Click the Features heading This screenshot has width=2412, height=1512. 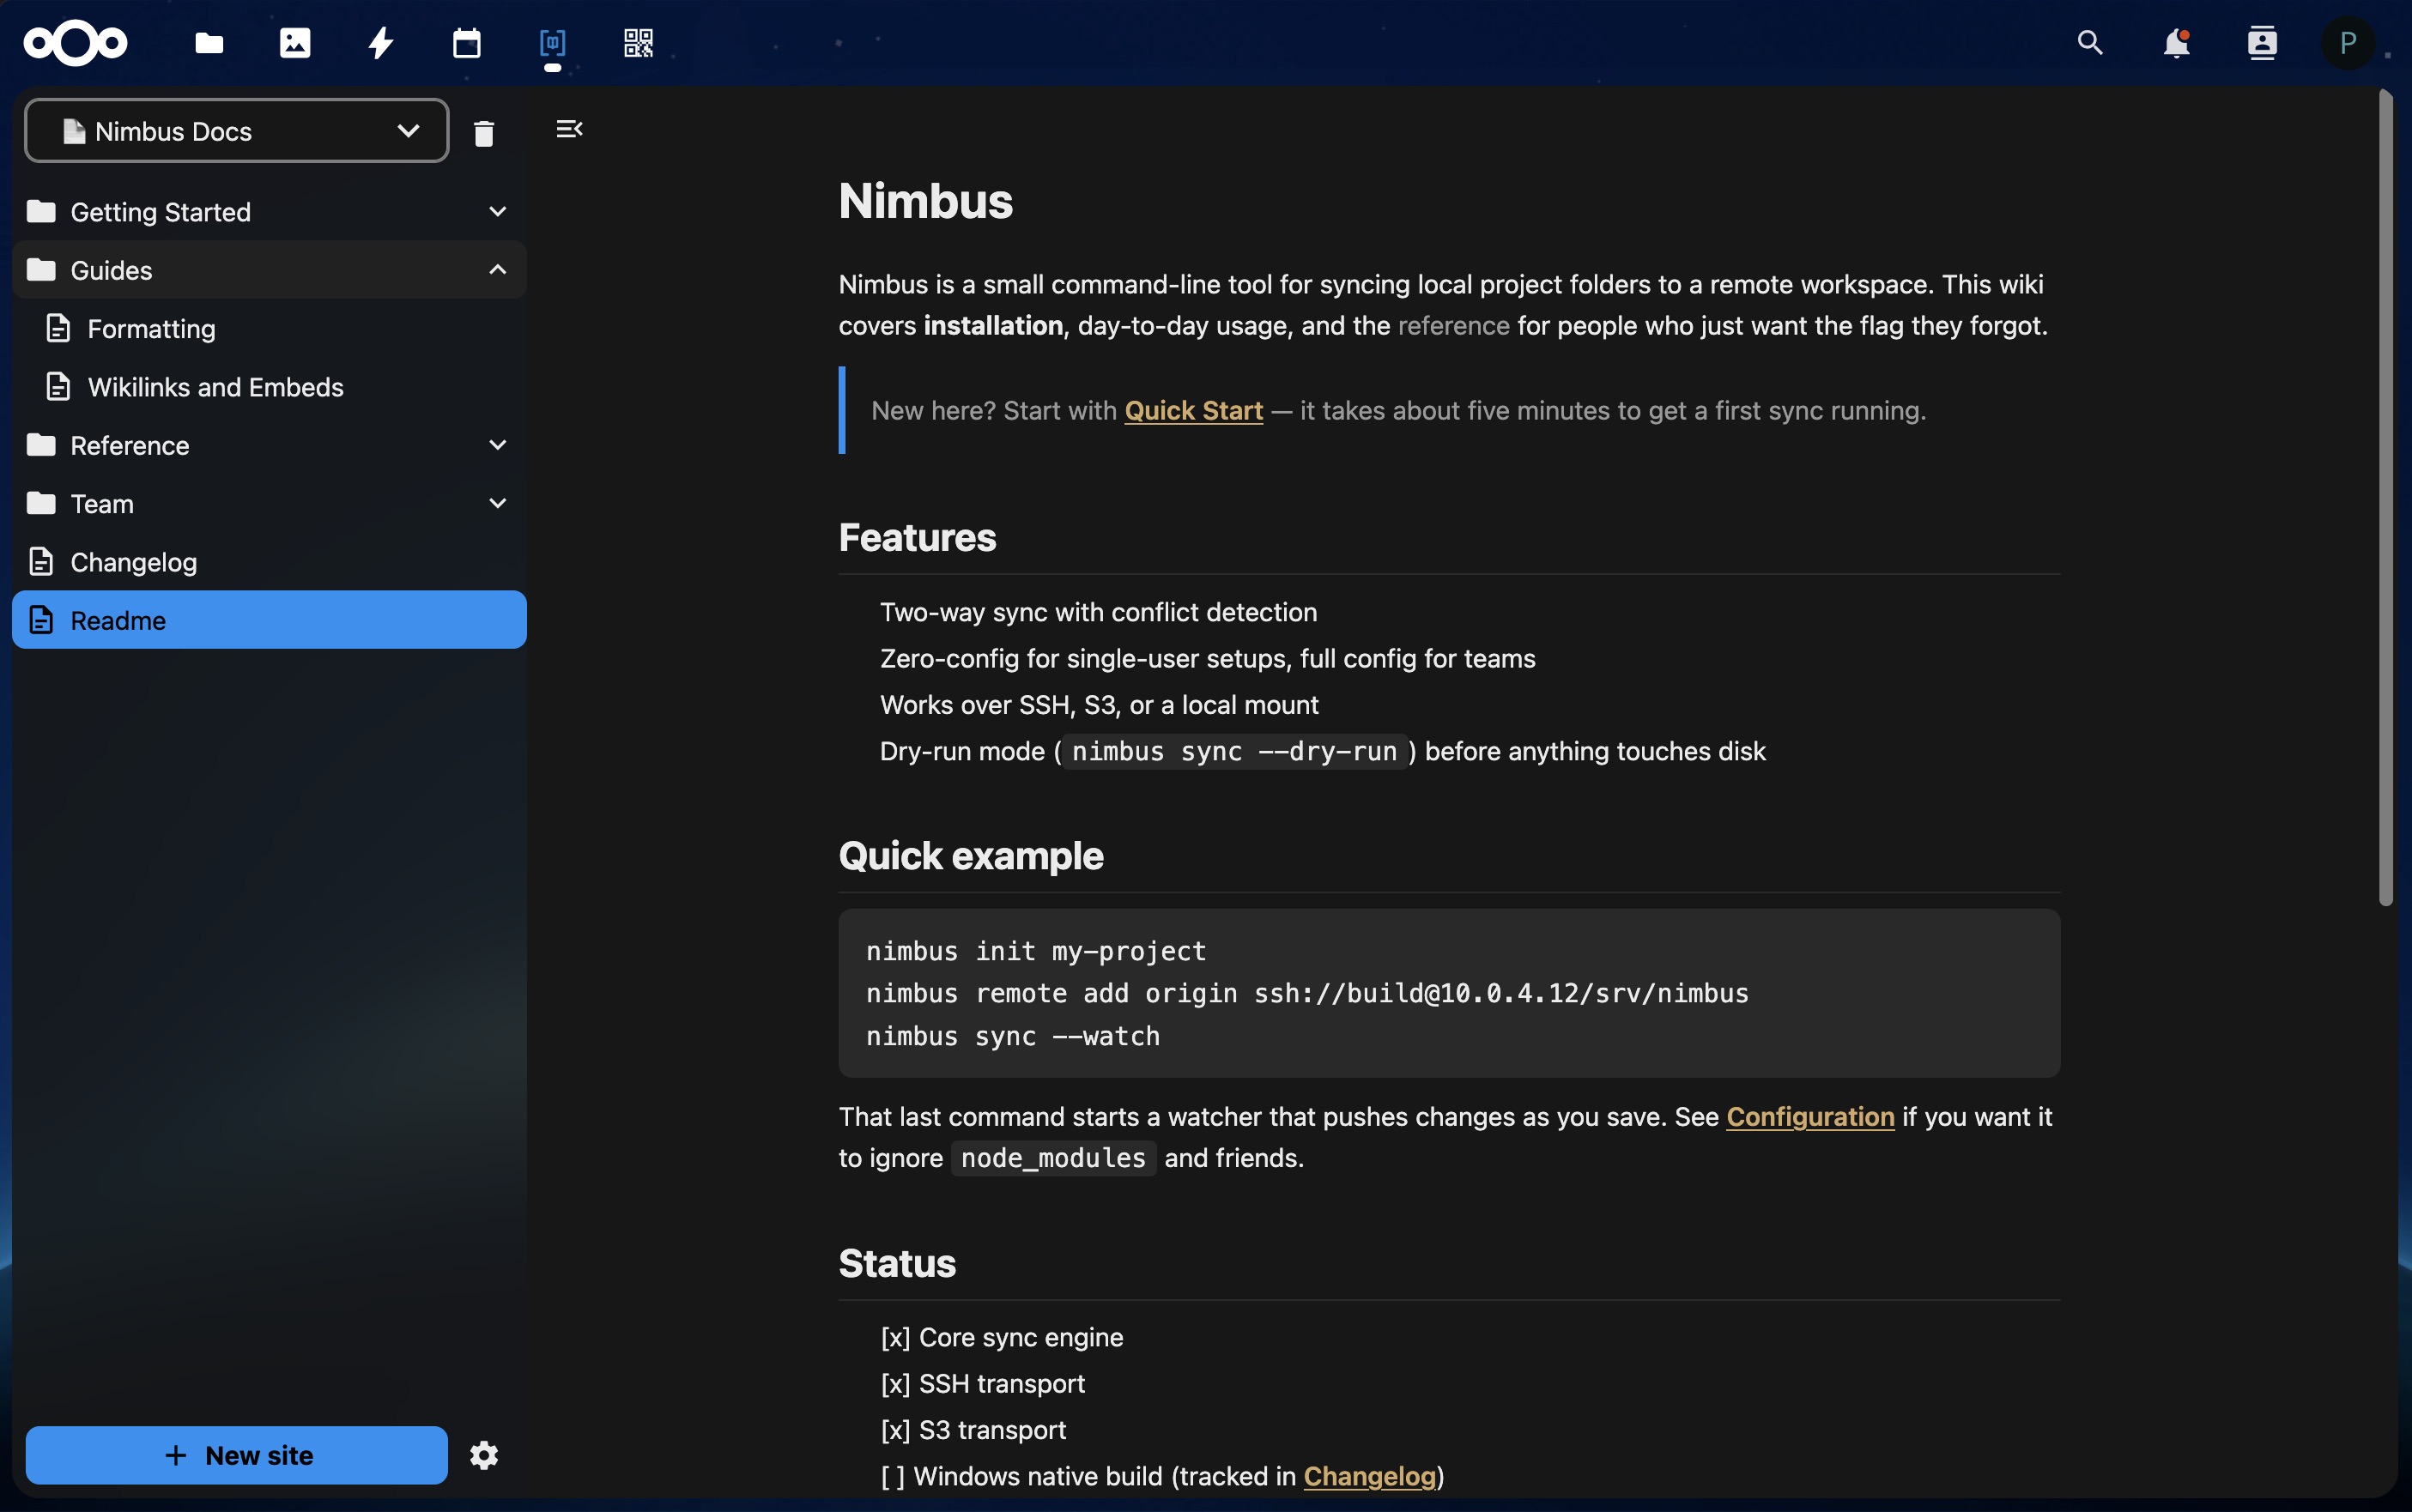click(x=917, y=537)
